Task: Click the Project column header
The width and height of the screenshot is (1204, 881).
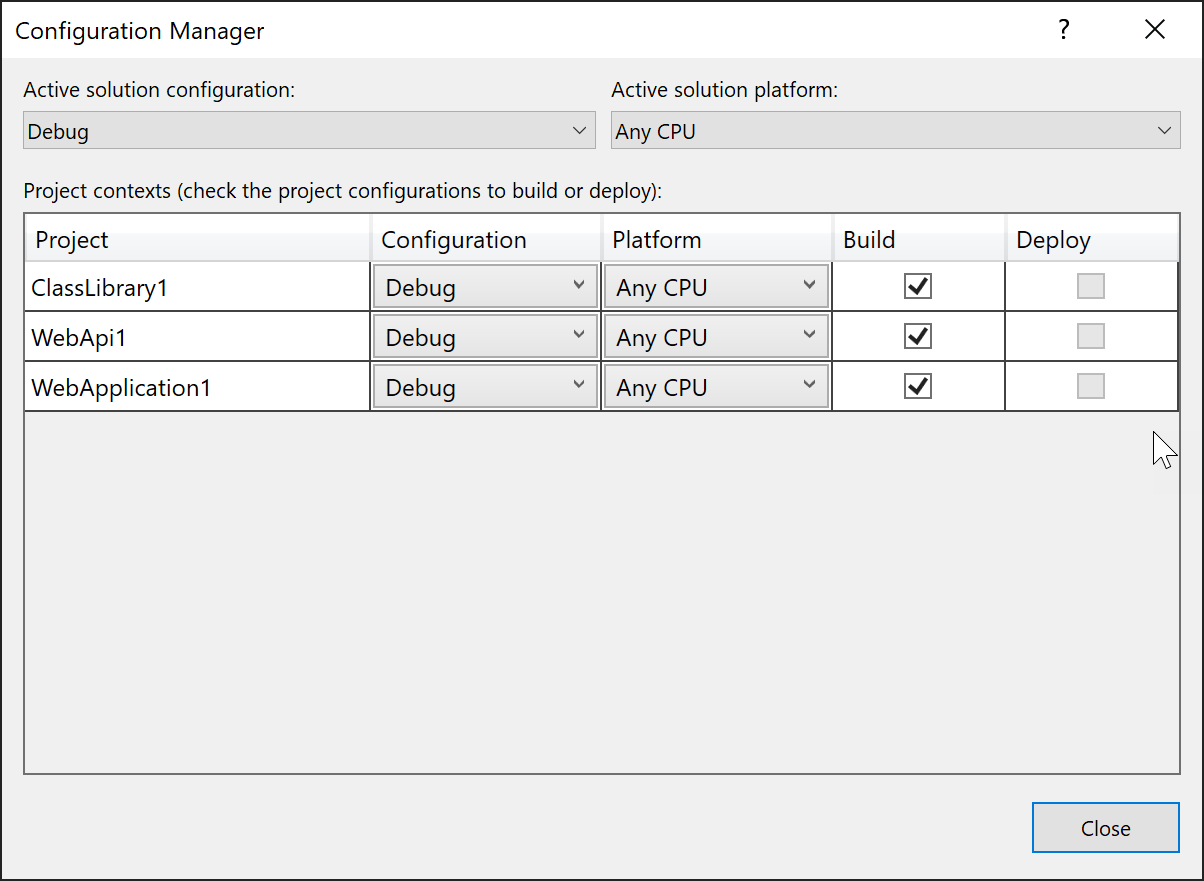Action: tap(72, 239)
